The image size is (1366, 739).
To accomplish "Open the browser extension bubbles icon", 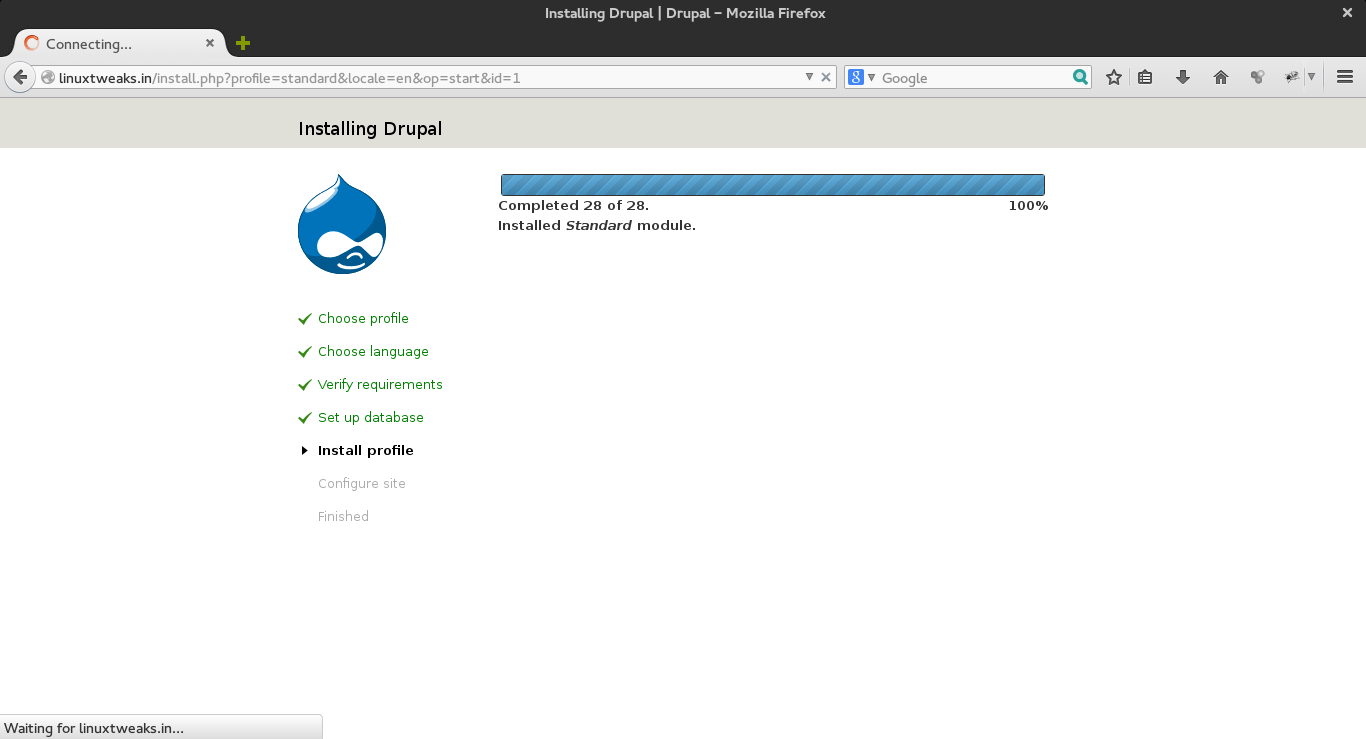I will coord(1257,76).
